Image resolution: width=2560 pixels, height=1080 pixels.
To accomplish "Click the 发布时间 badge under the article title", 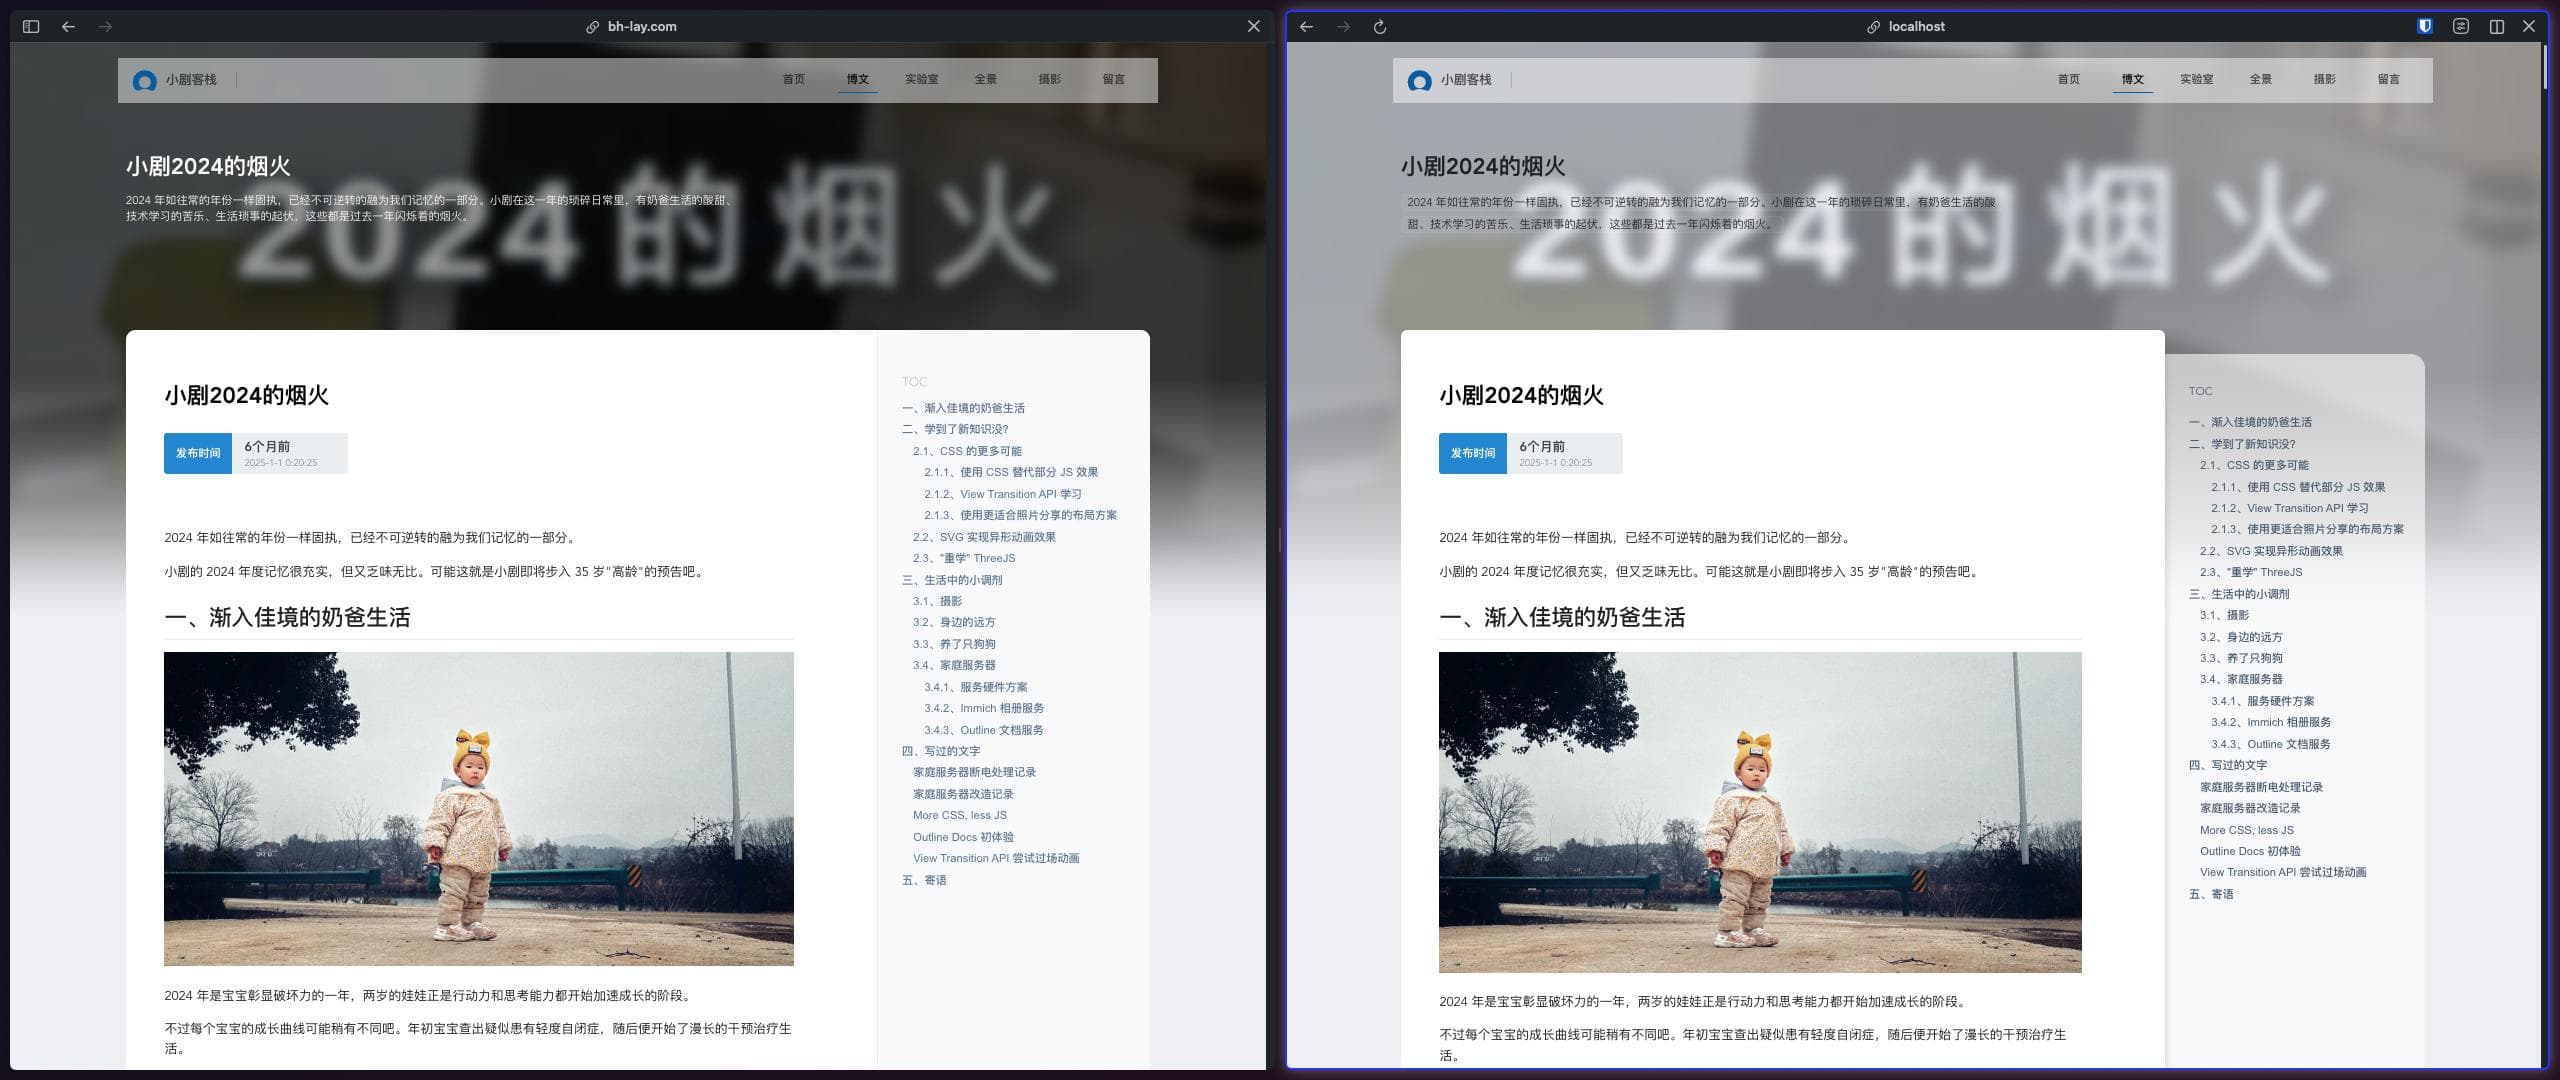I will [197, 452].
